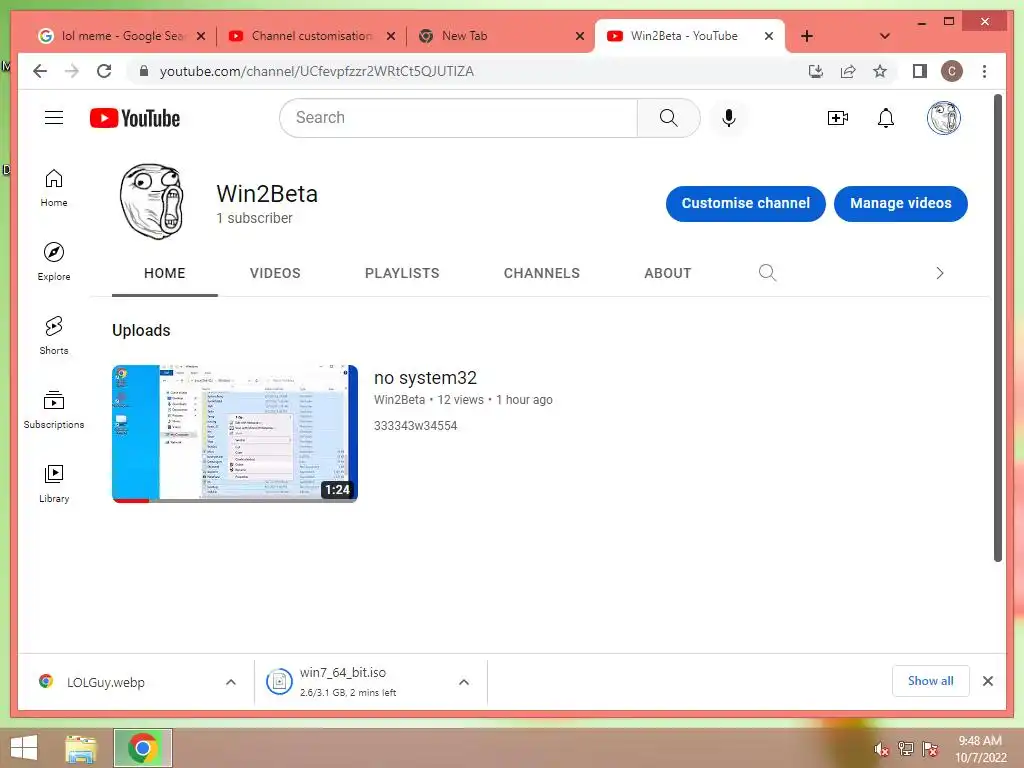1024x768 pixels.
Task: Click the install app icon in the address bar
Action: pos(816,71)
